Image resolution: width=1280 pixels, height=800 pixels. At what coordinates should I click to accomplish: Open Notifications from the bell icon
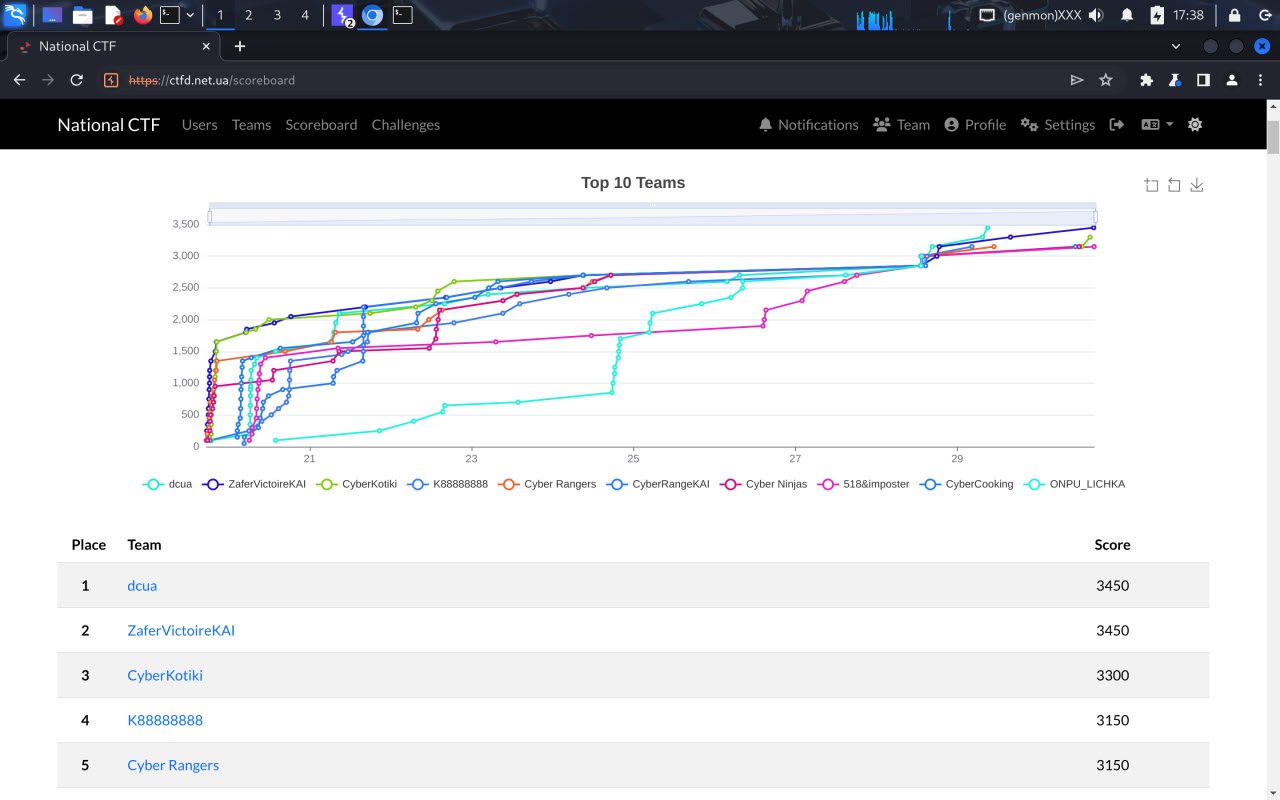(x=808, y=125)
